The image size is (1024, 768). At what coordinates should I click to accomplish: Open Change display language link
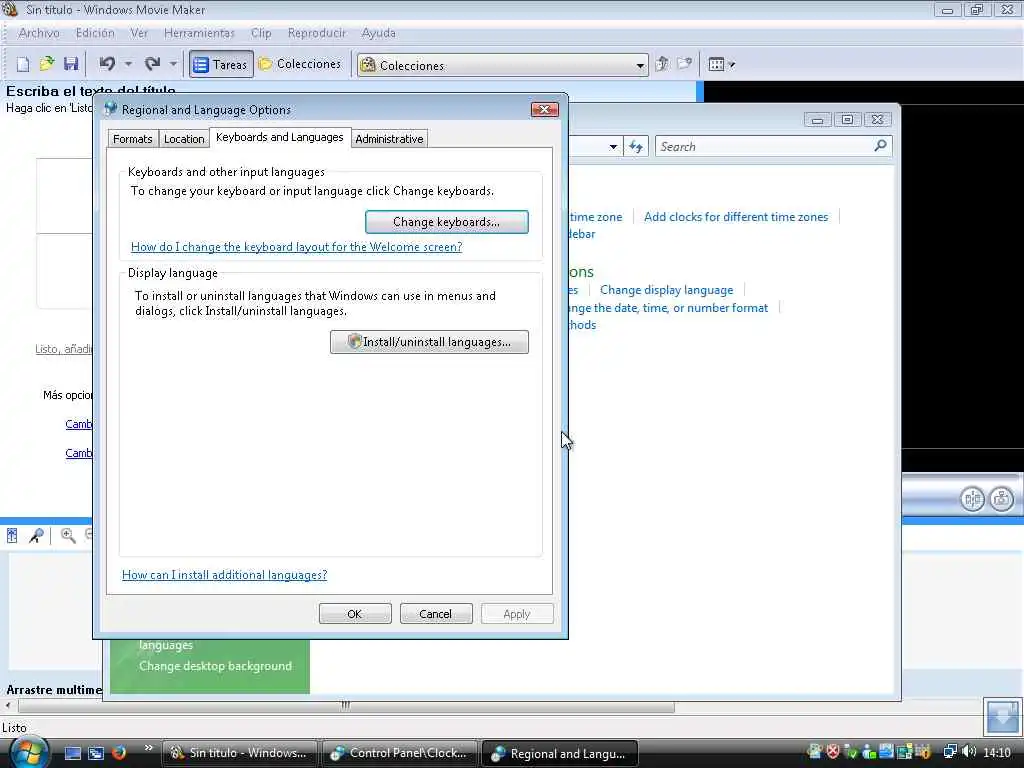667,290
